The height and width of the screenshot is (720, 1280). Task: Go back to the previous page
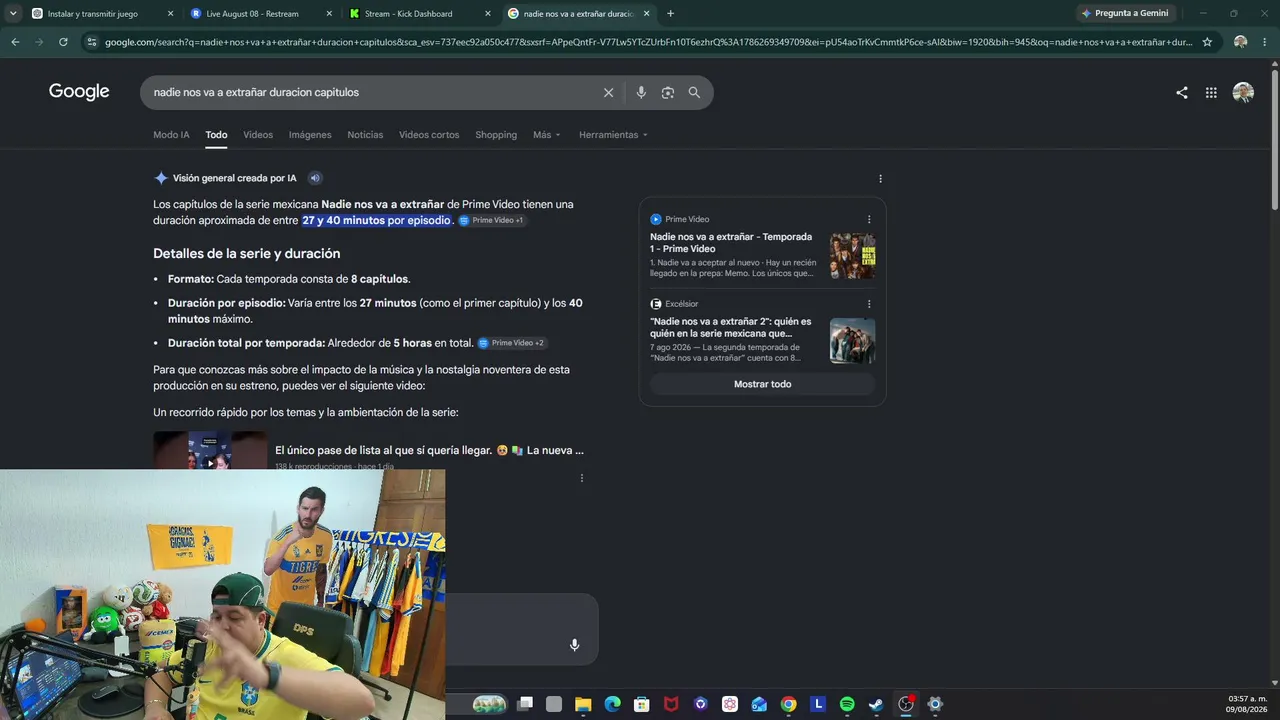point(15,42)
